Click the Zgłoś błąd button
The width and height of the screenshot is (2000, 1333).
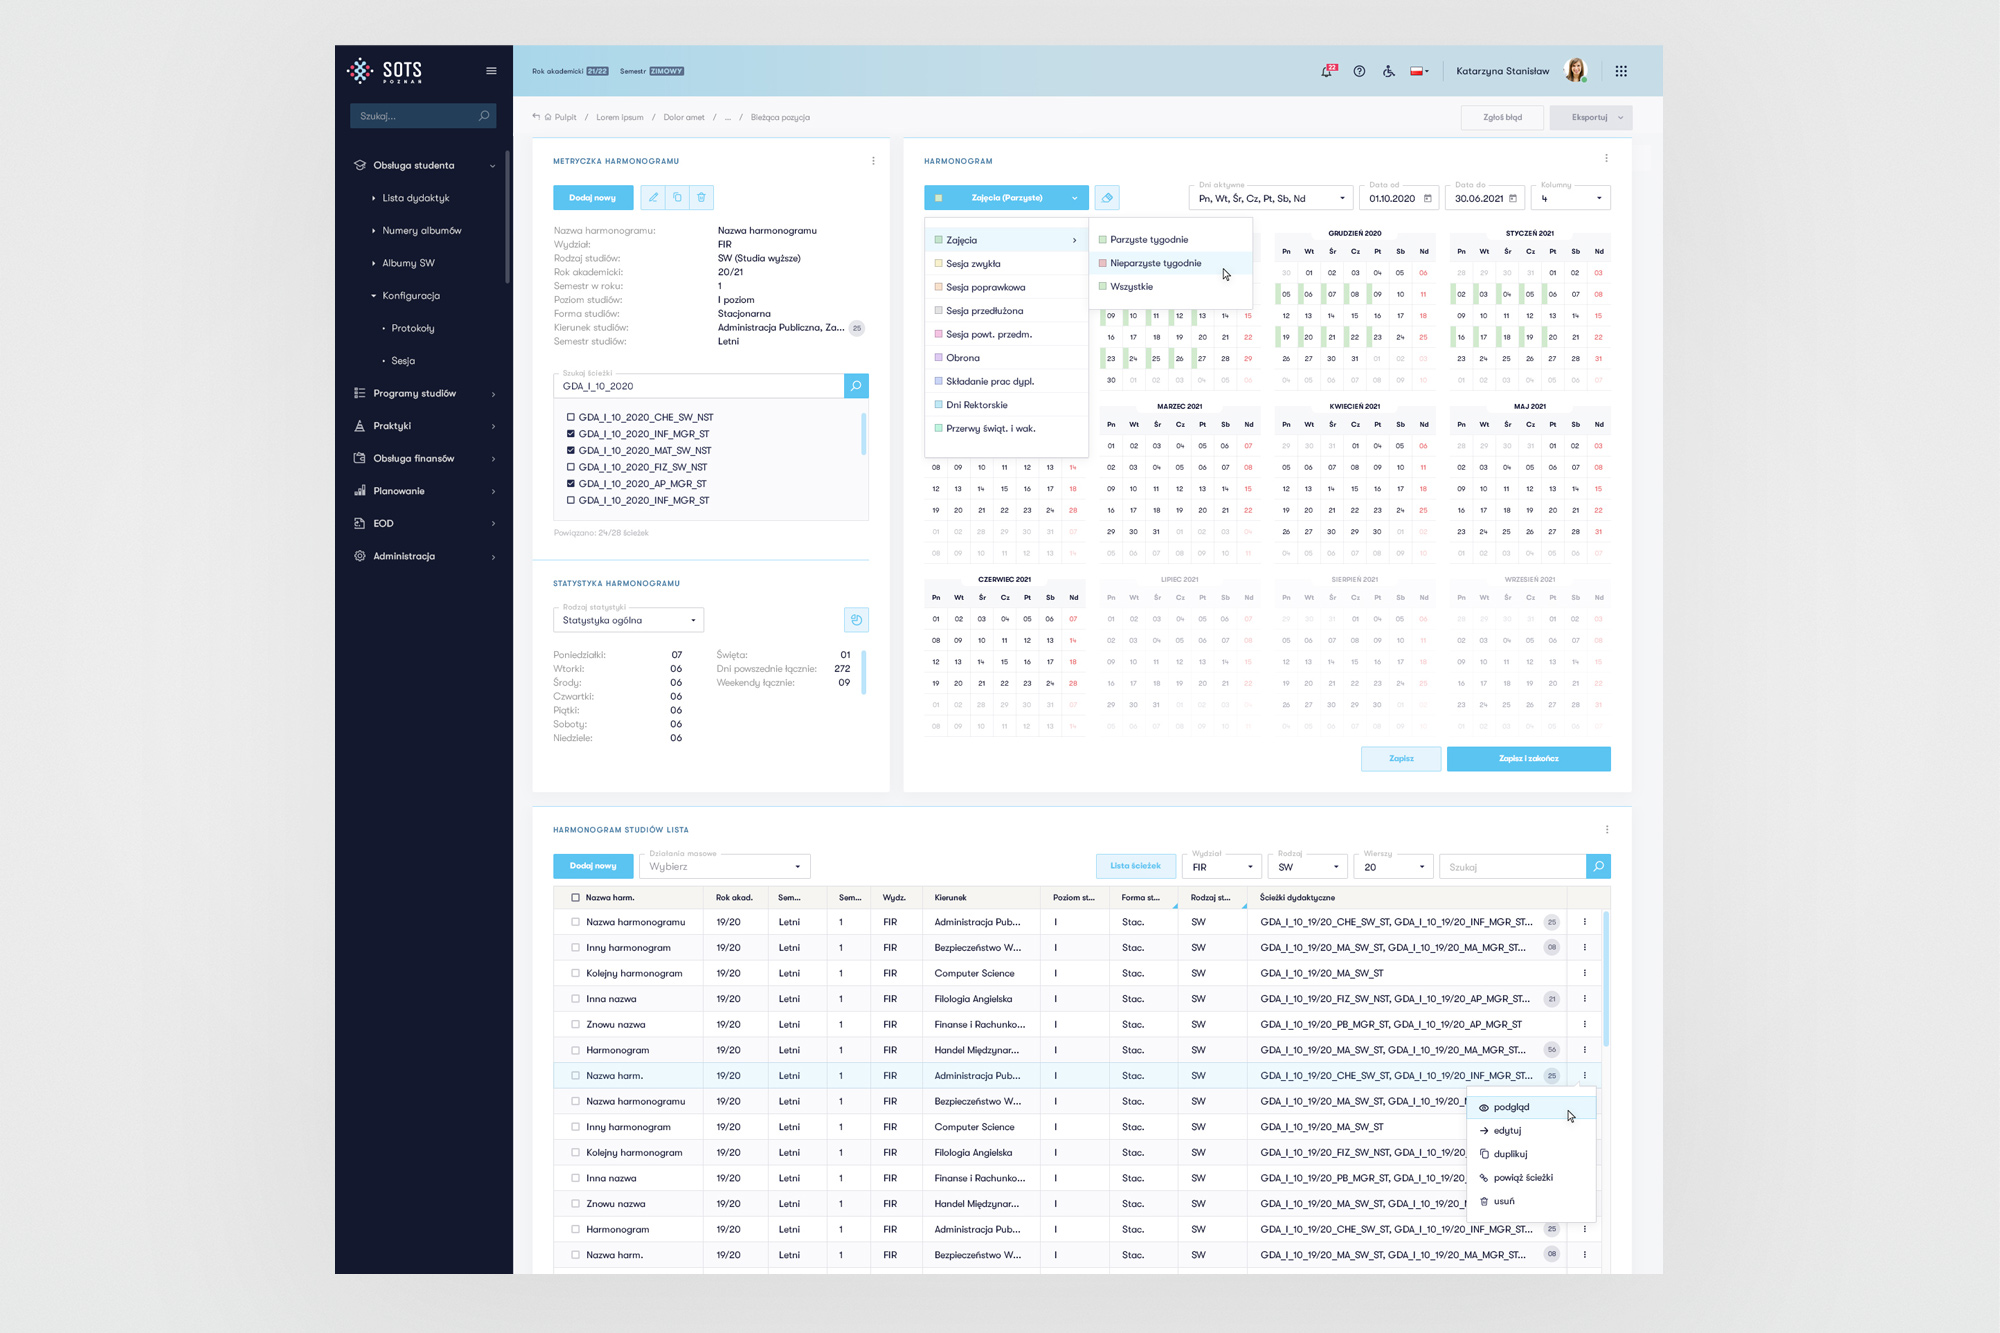1502,118
